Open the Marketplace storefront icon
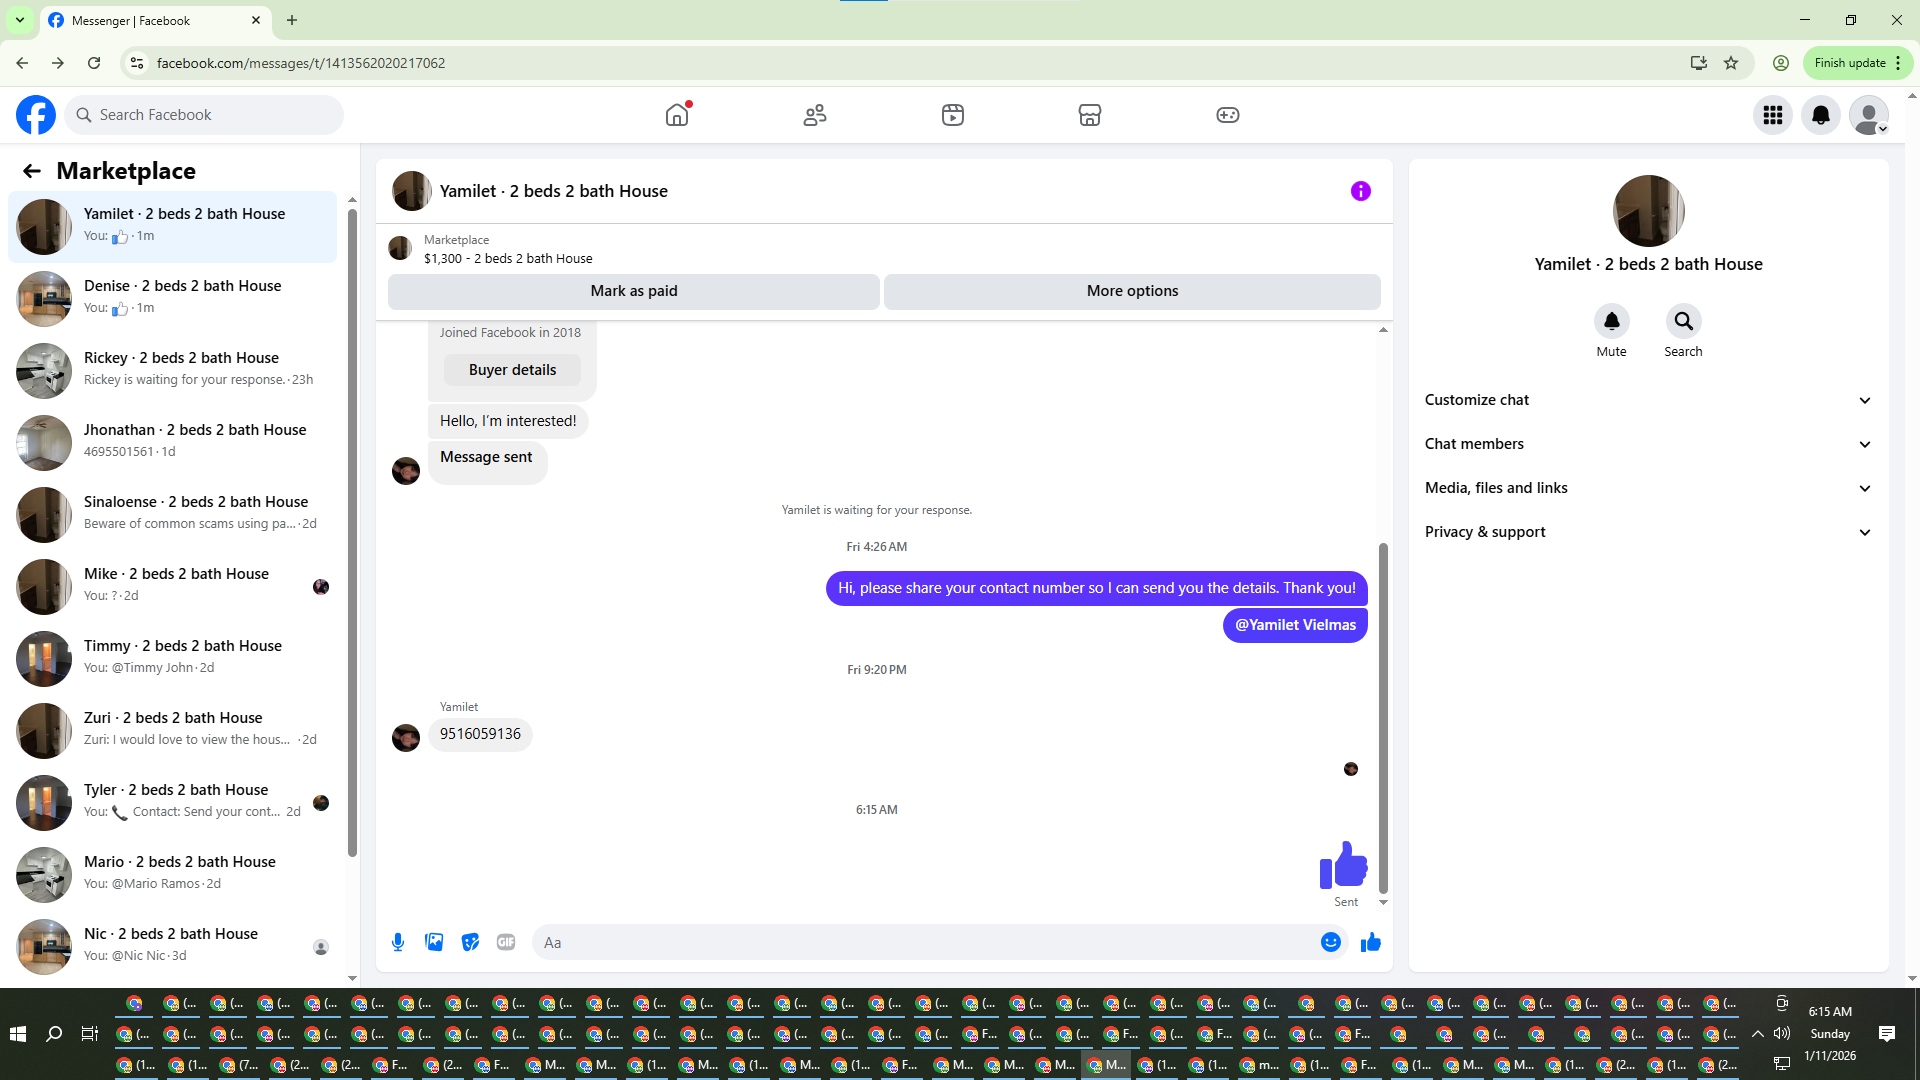 [x=1090, y=115]
